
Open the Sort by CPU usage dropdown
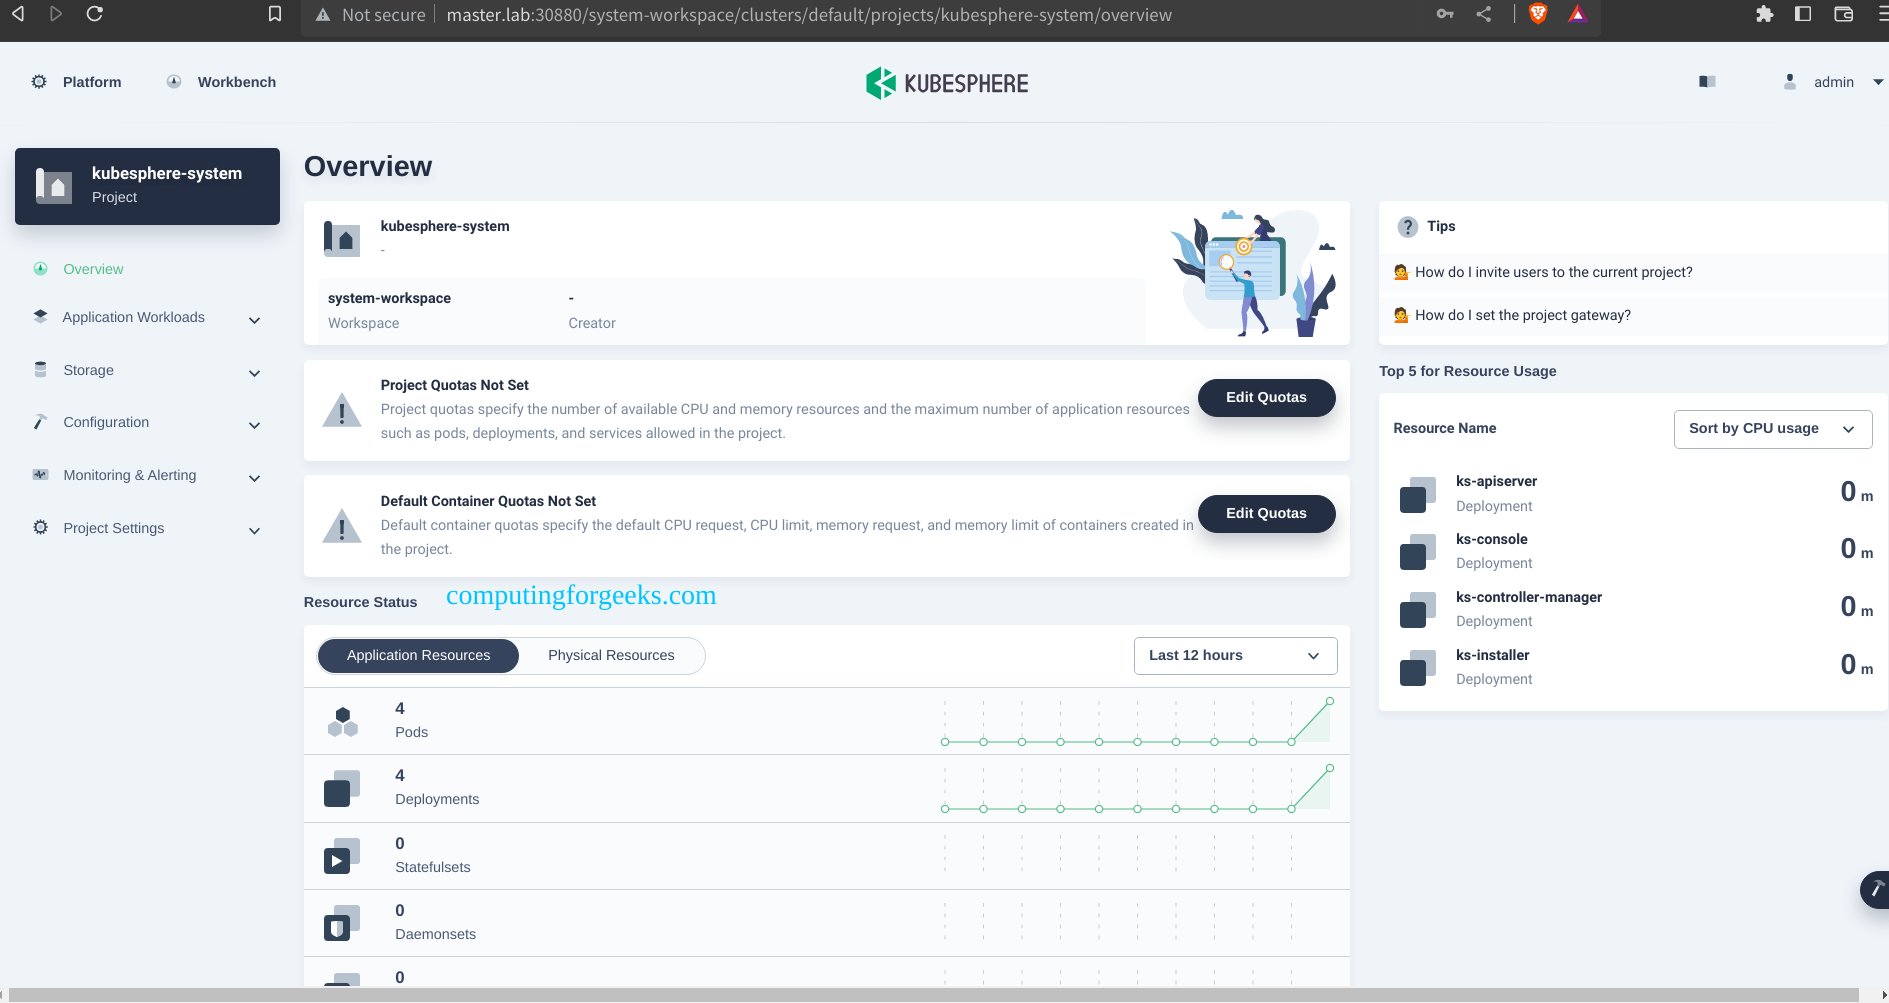tap(1772, 429)
